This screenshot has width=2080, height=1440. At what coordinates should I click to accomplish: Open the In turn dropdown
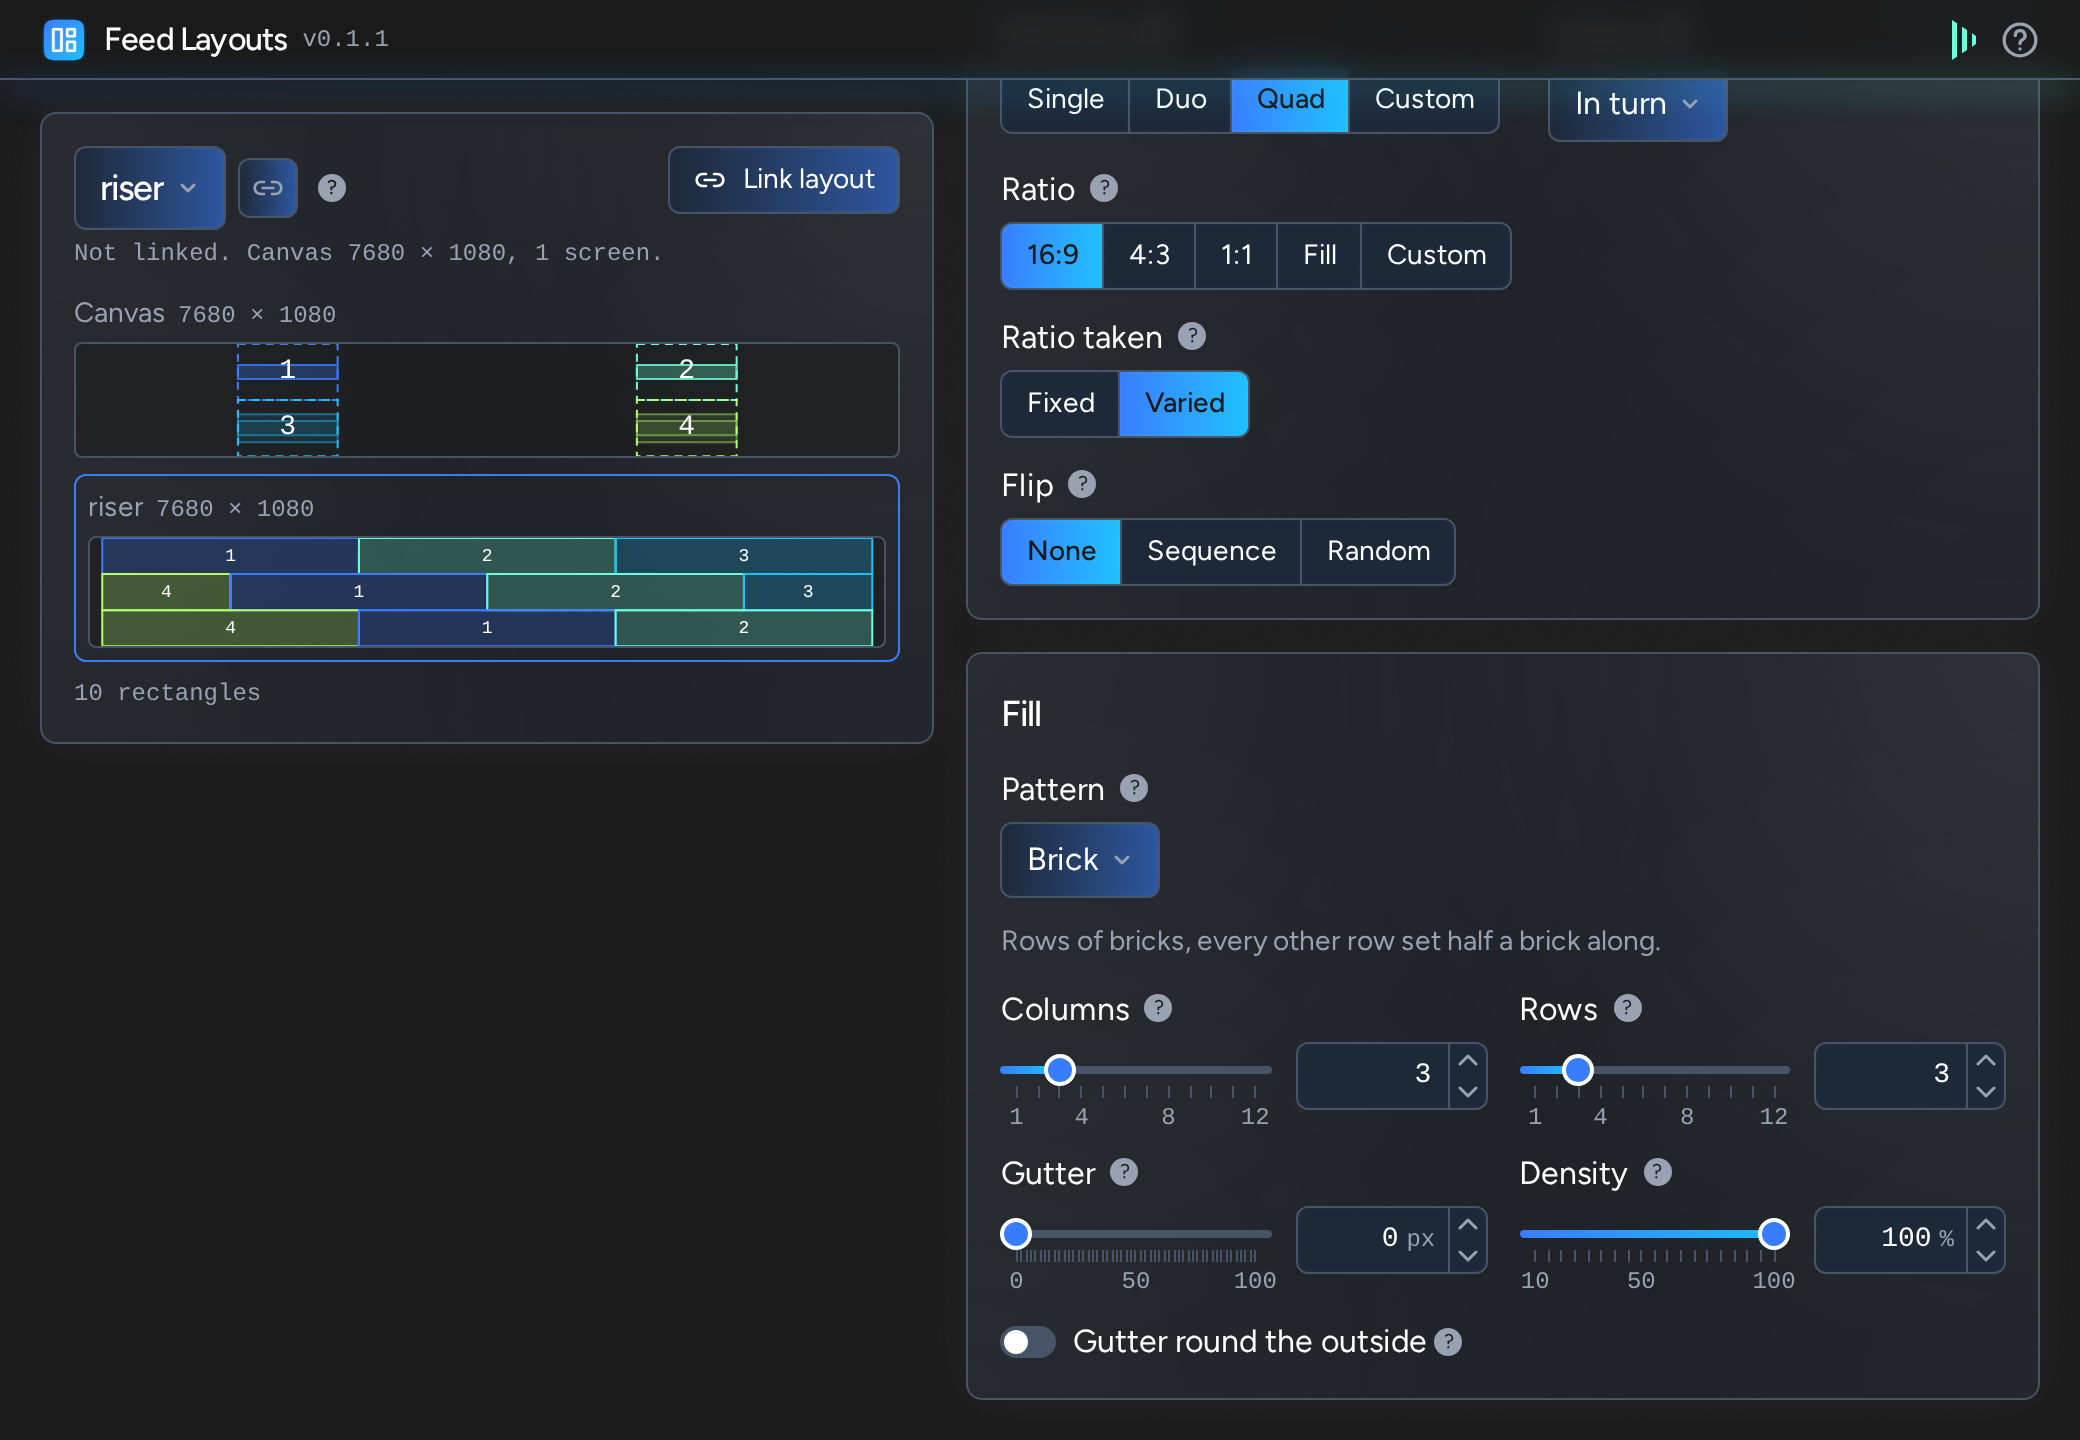click(x=1637, y=104)
